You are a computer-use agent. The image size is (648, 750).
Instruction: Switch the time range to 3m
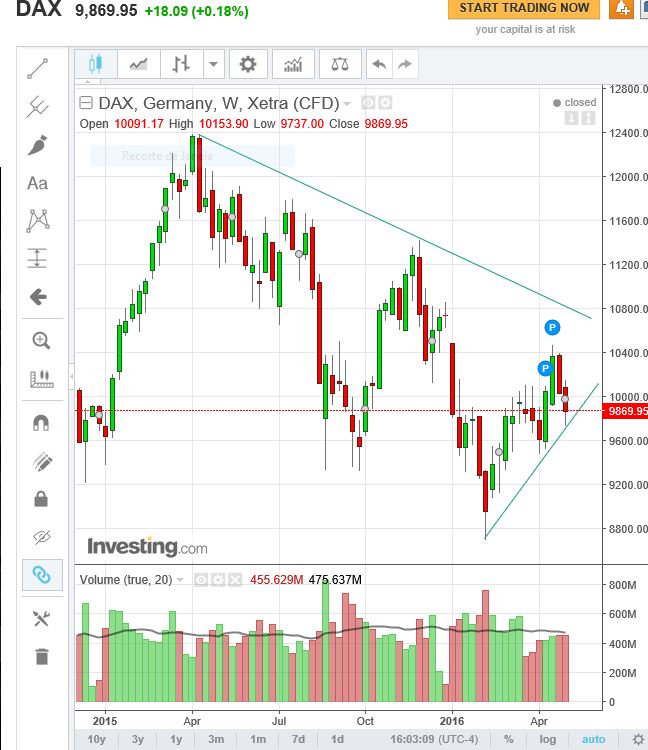coord(216,739)
